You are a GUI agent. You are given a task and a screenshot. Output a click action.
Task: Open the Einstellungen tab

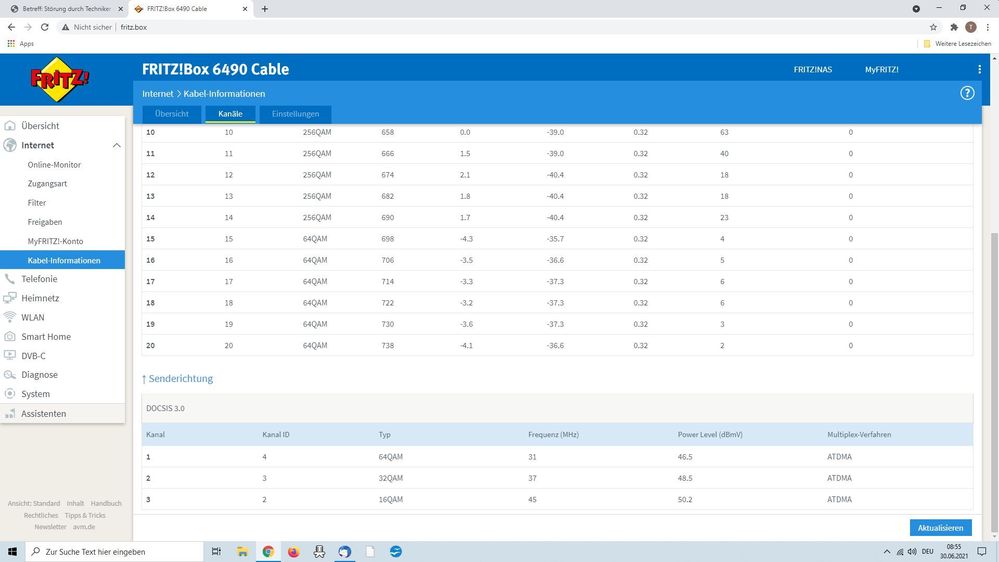click(295, 113)
